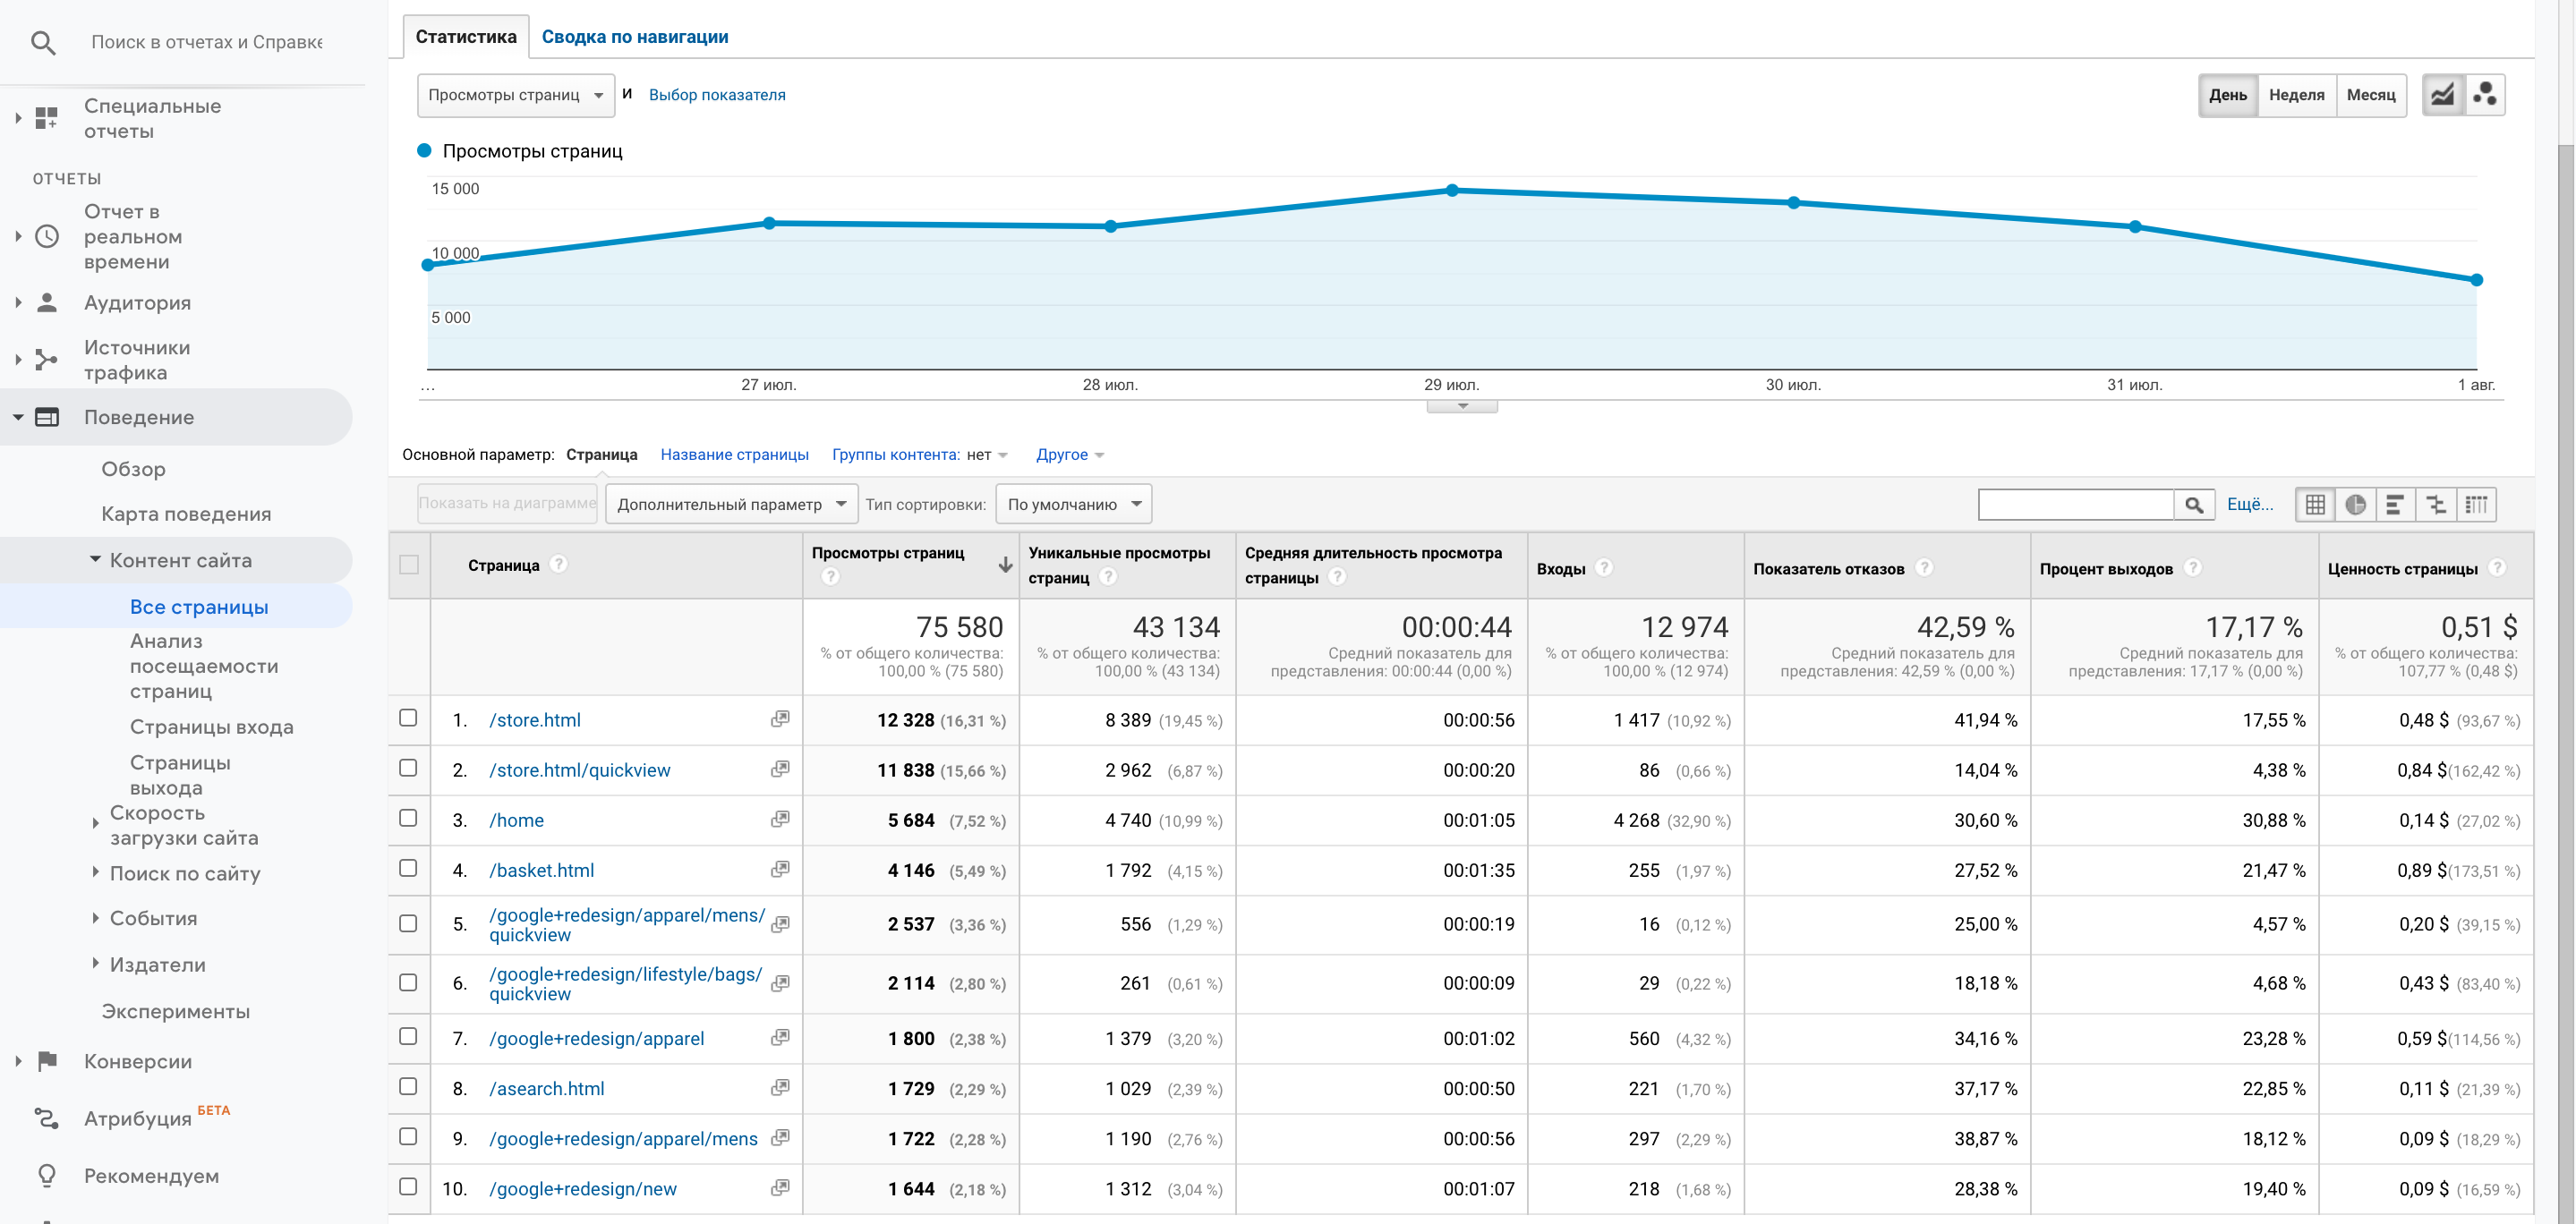Select the Статистика tab
The width and height of the screenshot is (2576, 1224).
[466, 37]
